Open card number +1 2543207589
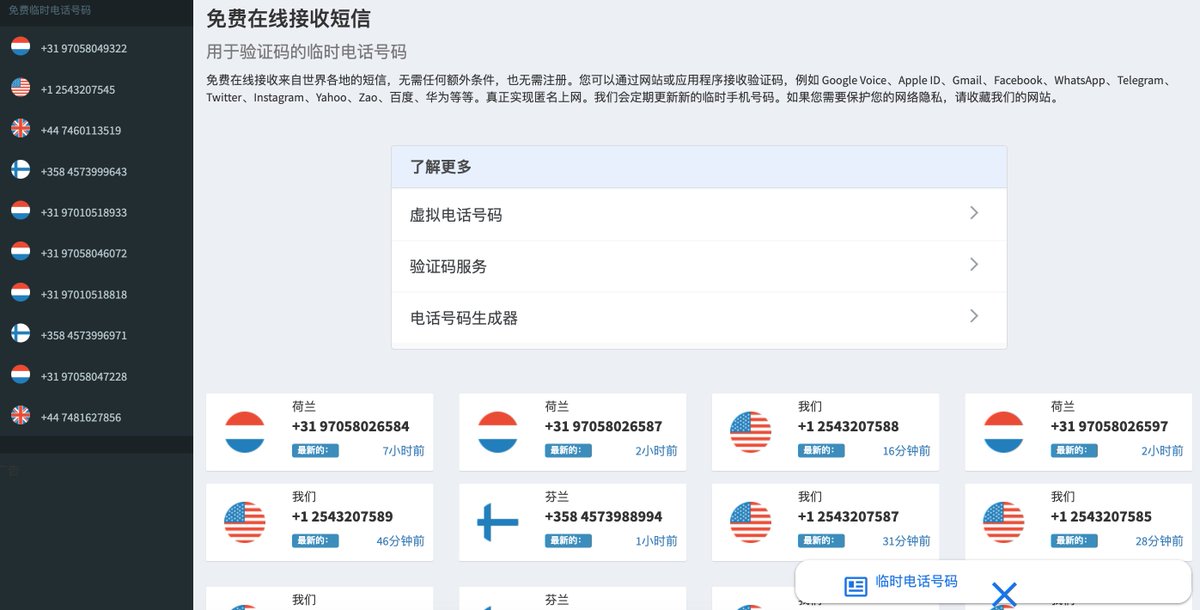 tap(342, 516)
